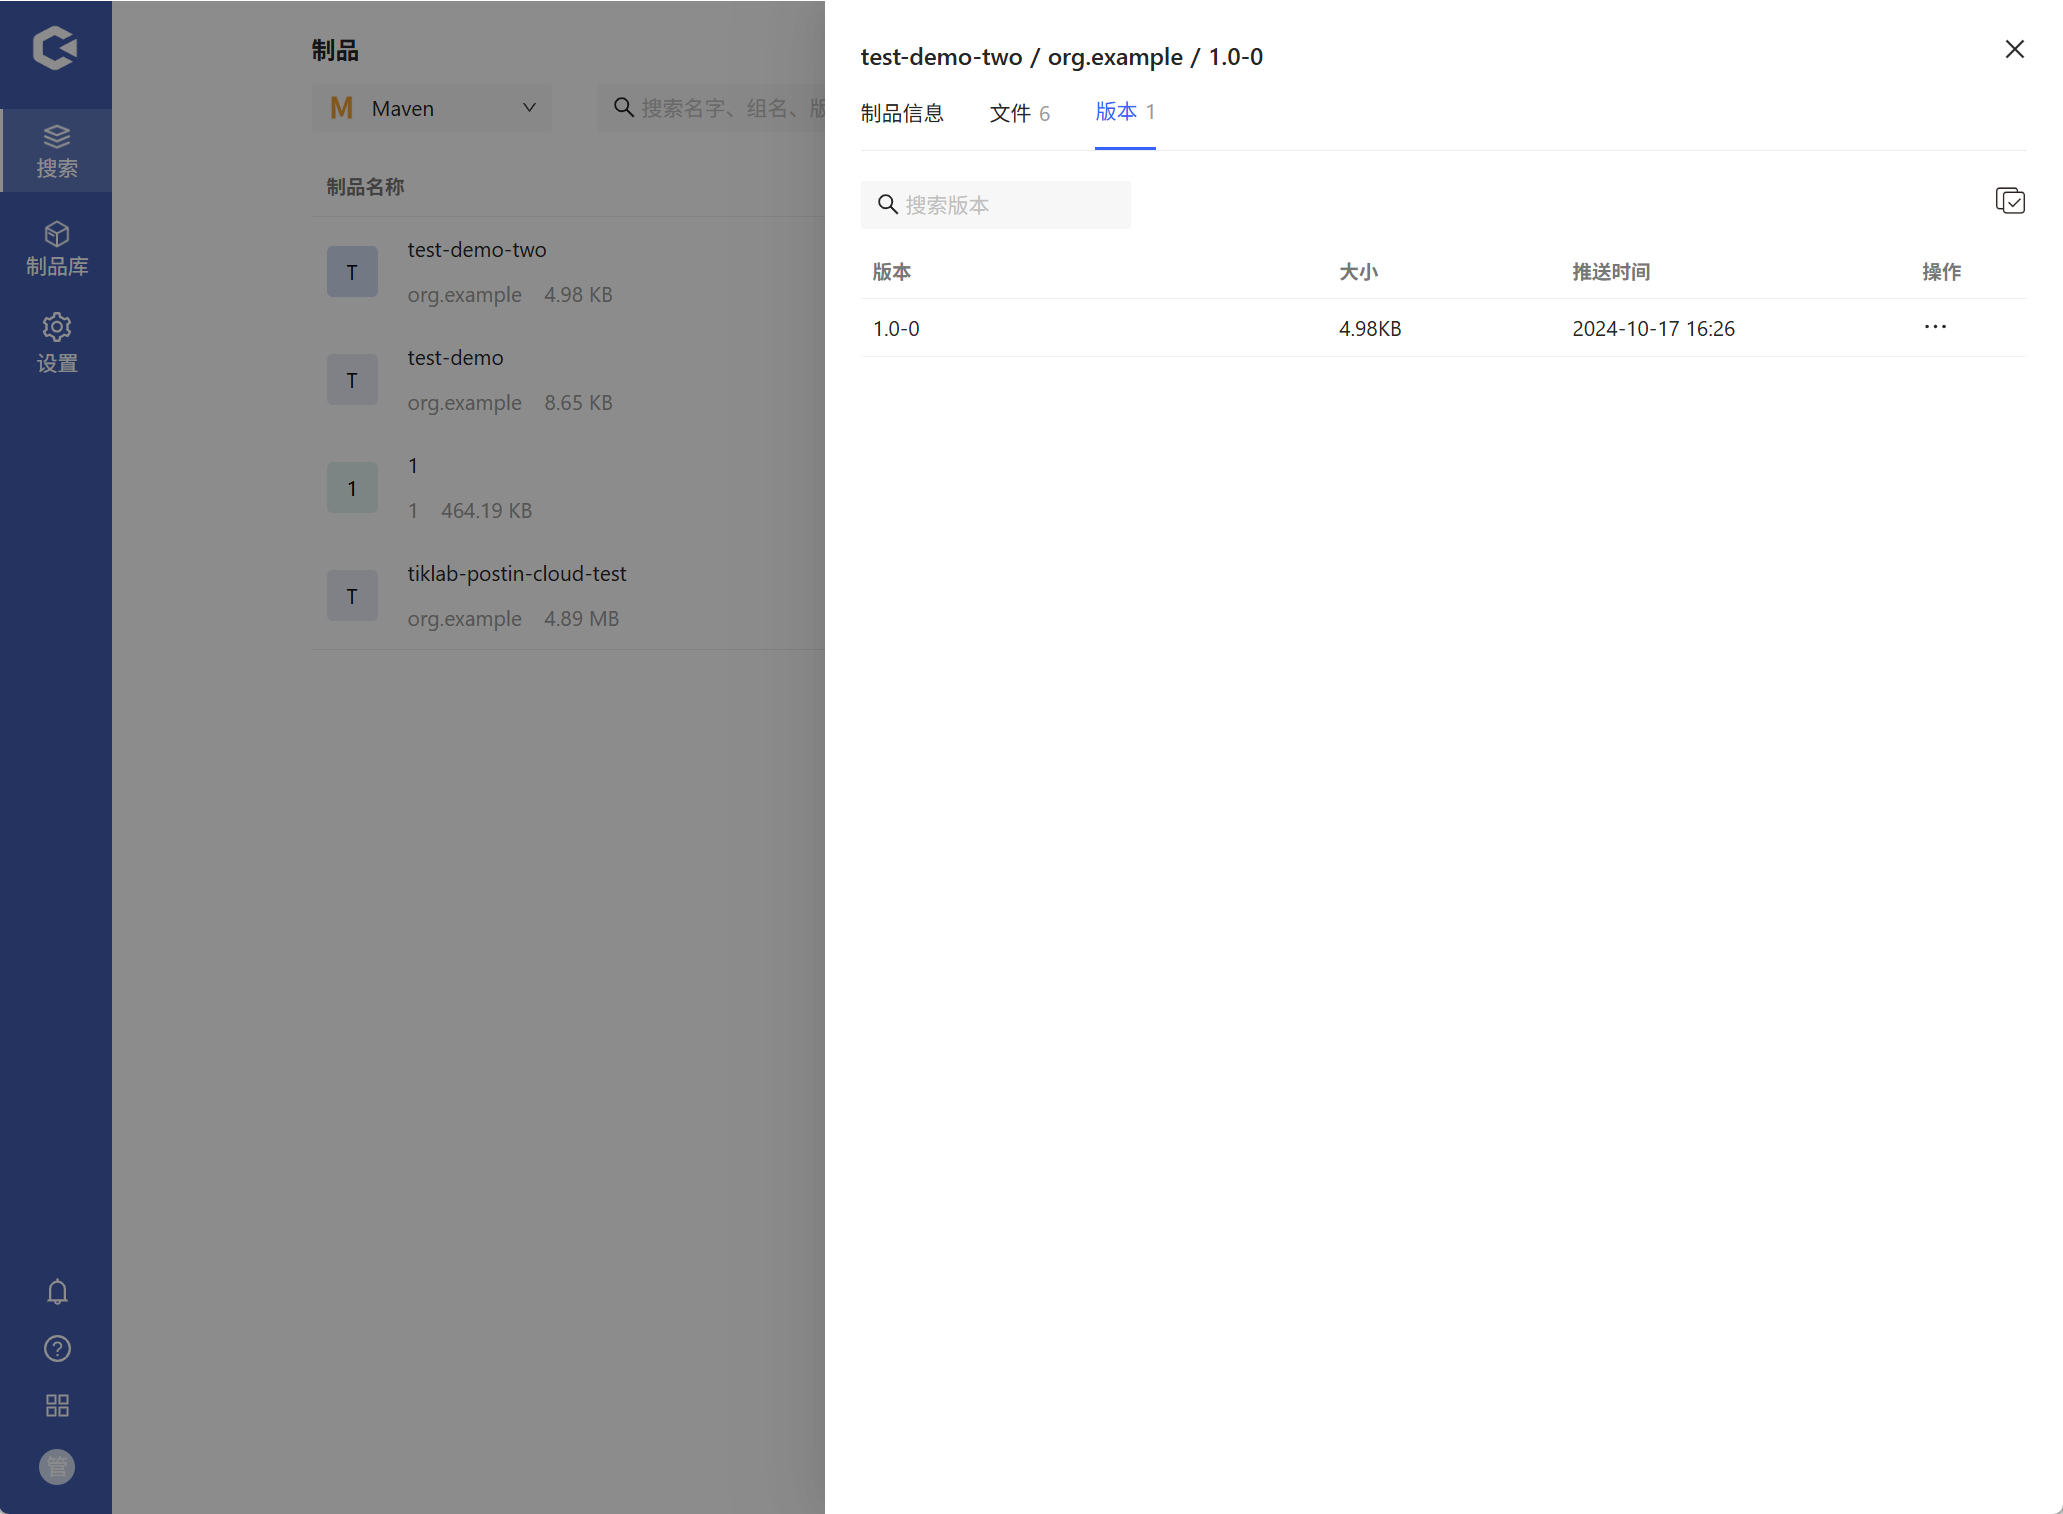
Task: Switch to the 制品信息 tab
Action: click(x=901, y=113)
